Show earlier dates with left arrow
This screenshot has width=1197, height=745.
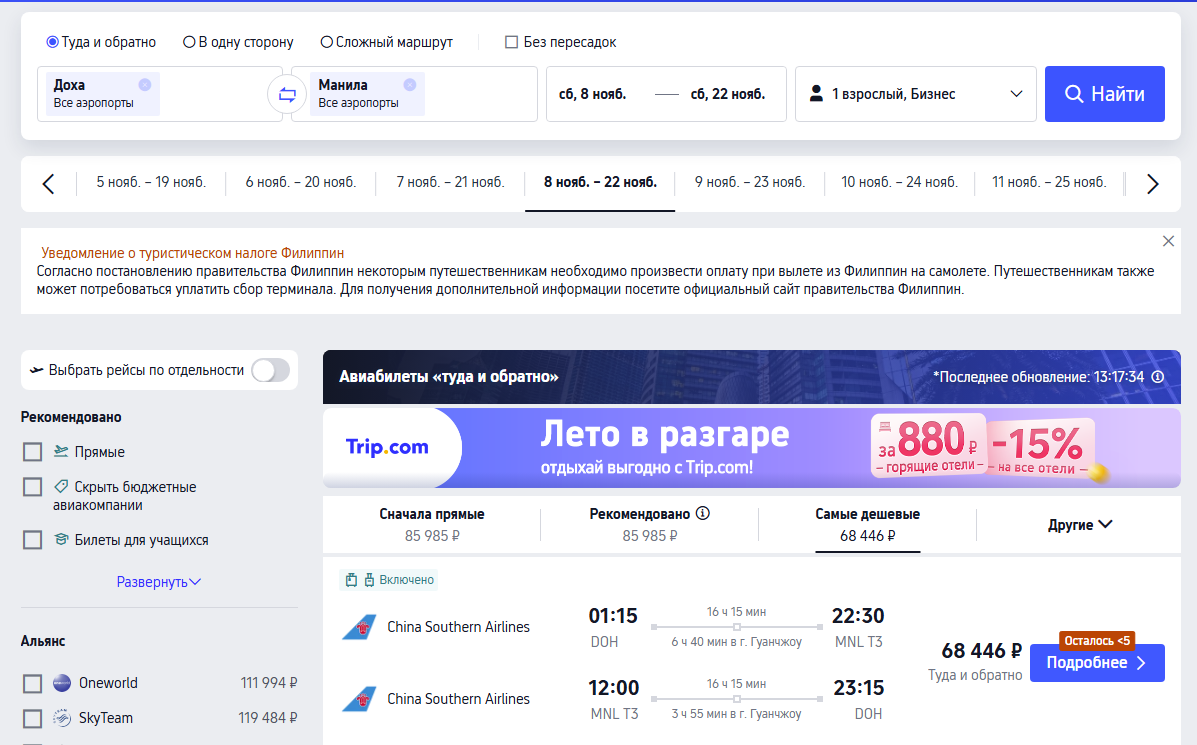click(48, 184)
